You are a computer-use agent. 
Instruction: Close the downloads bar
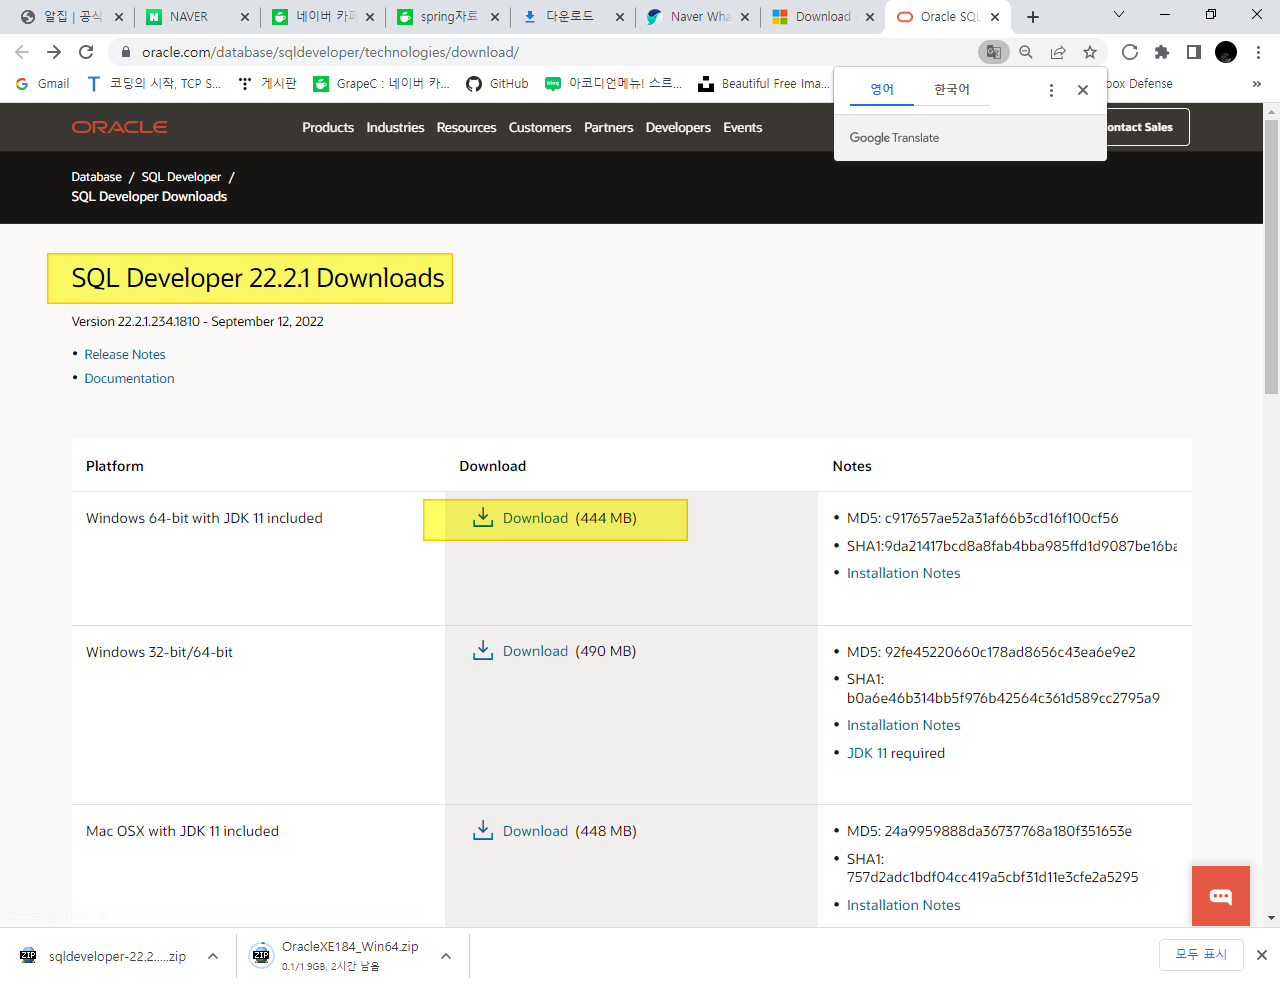1262,955
